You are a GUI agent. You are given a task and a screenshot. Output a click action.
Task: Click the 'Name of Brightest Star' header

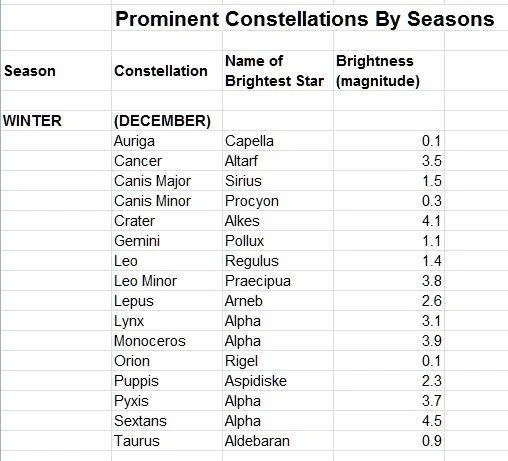click(278, 71)
